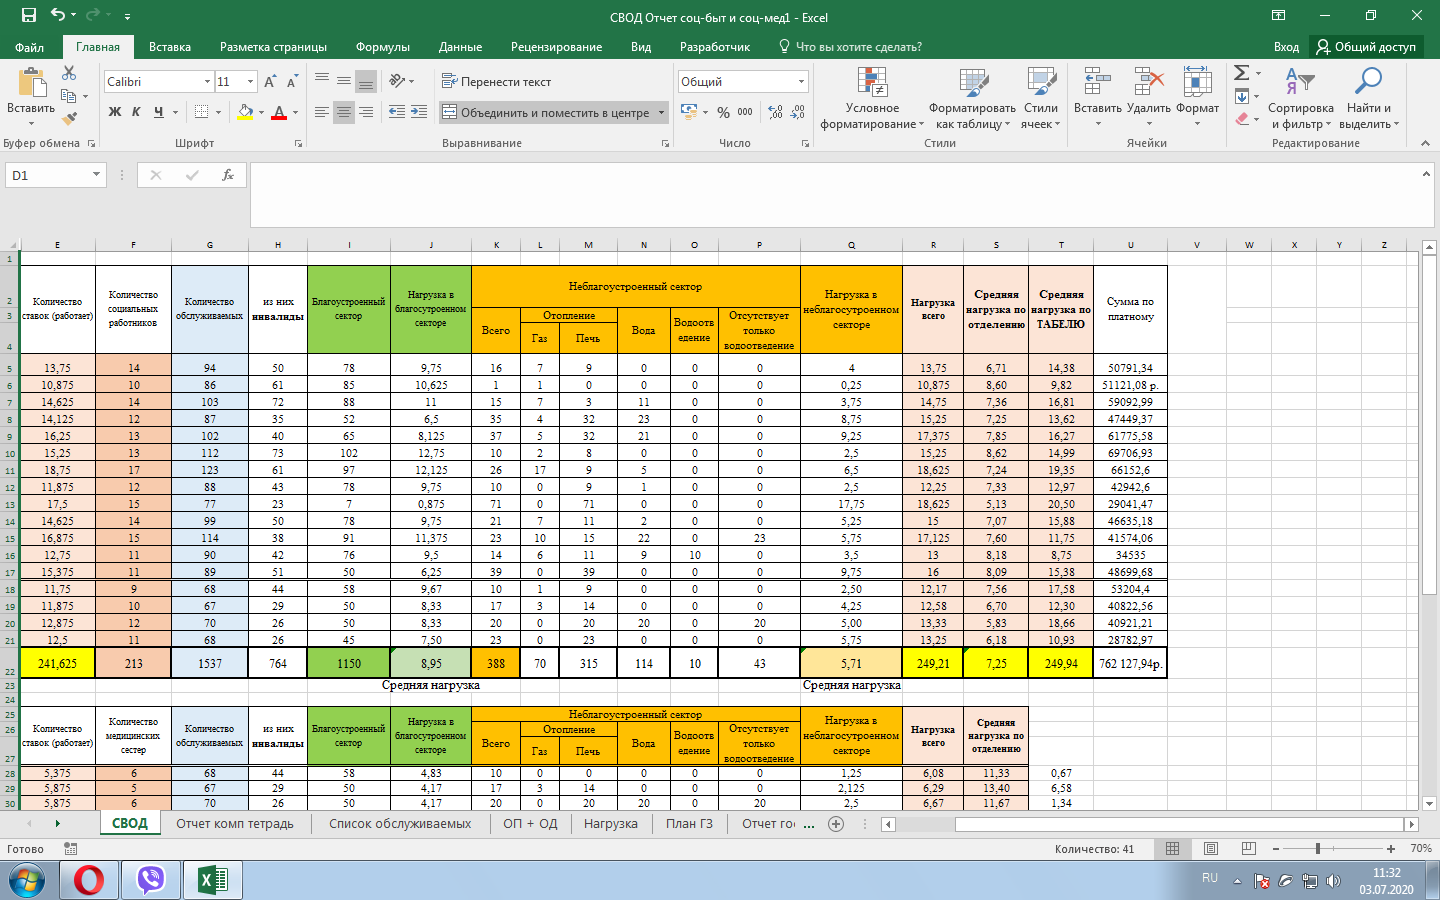Align cell text to the right
1440x900 pixels.
pos(366,112)
